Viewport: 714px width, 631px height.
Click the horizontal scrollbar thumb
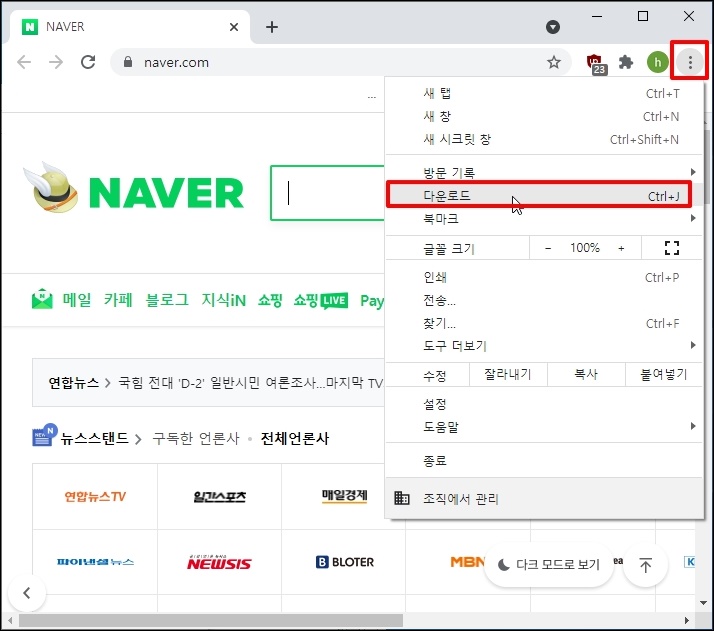[x=211, y=620]
